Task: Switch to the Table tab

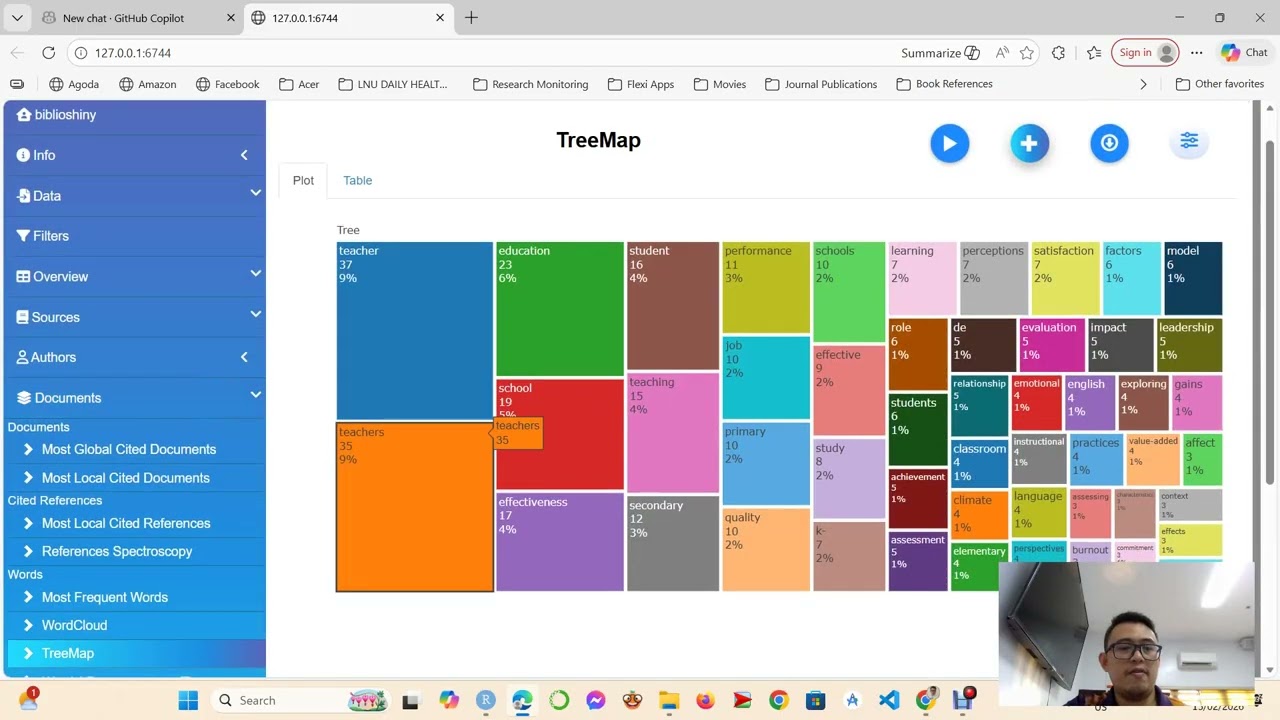Action: point(357,180)
